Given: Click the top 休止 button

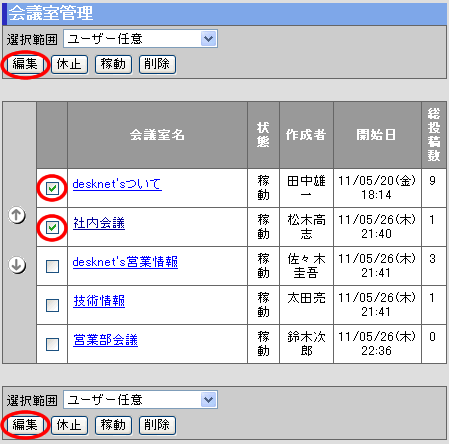Looking at the screenshot, I should coord(69,64).
